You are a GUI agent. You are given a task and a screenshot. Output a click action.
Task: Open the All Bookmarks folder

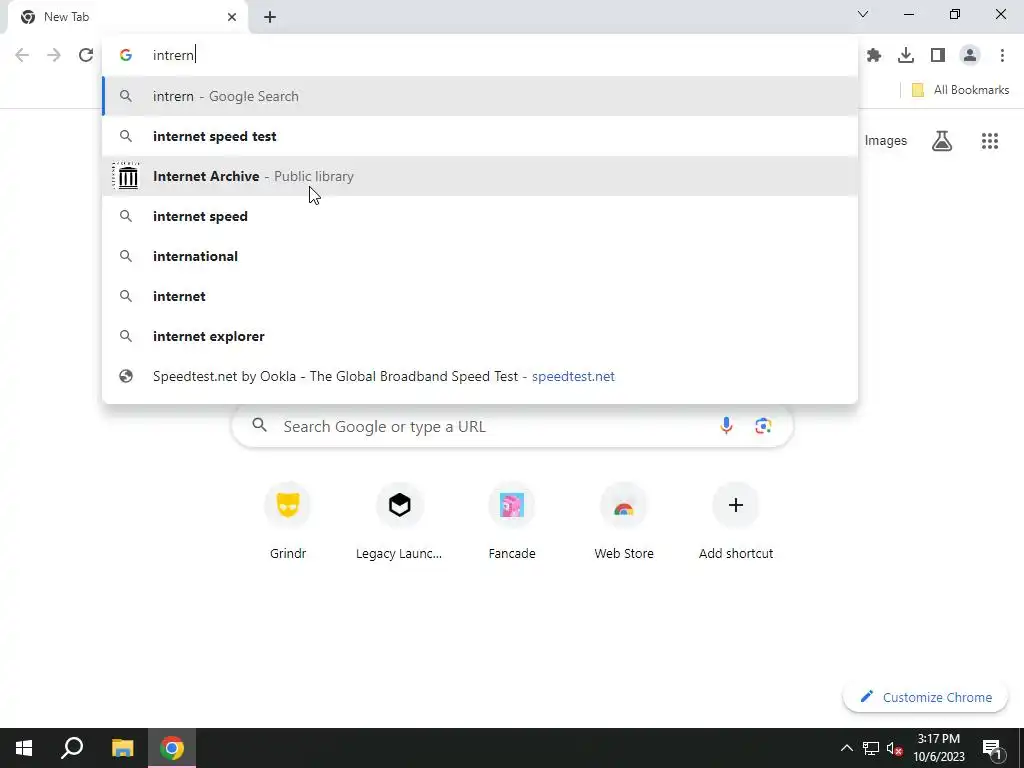click(x=960, y=90)
